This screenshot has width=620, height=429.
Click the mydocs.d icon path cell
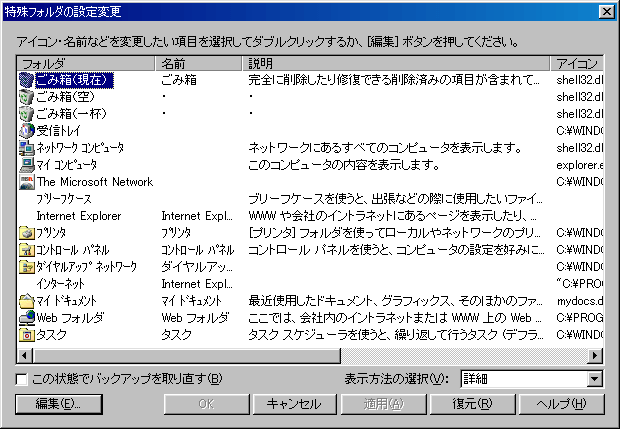click(x=579, y=301)
